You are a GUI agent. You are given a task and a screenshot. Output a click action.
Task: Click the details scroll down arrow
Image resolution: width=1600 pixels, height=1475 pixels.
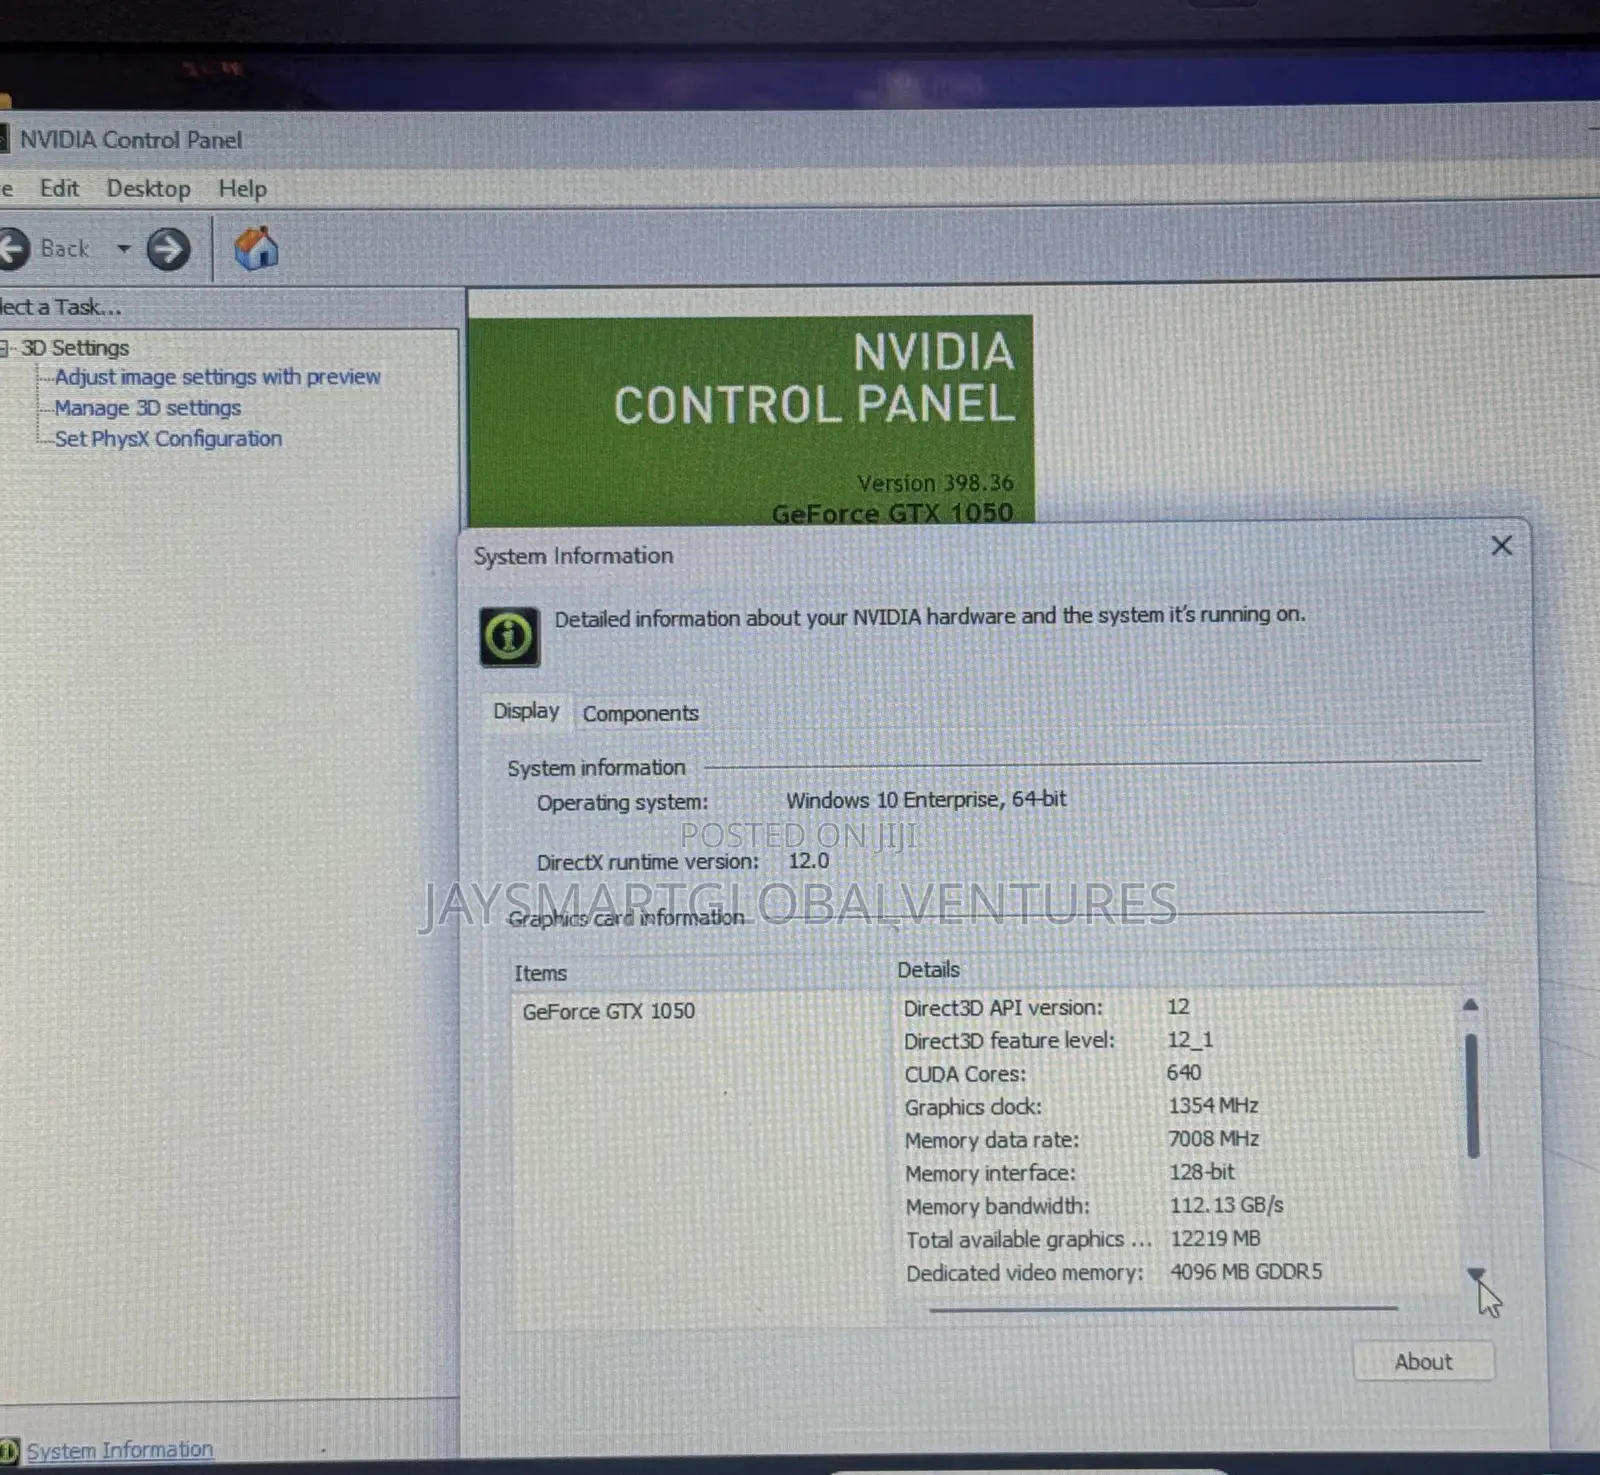[1475, 1274]
